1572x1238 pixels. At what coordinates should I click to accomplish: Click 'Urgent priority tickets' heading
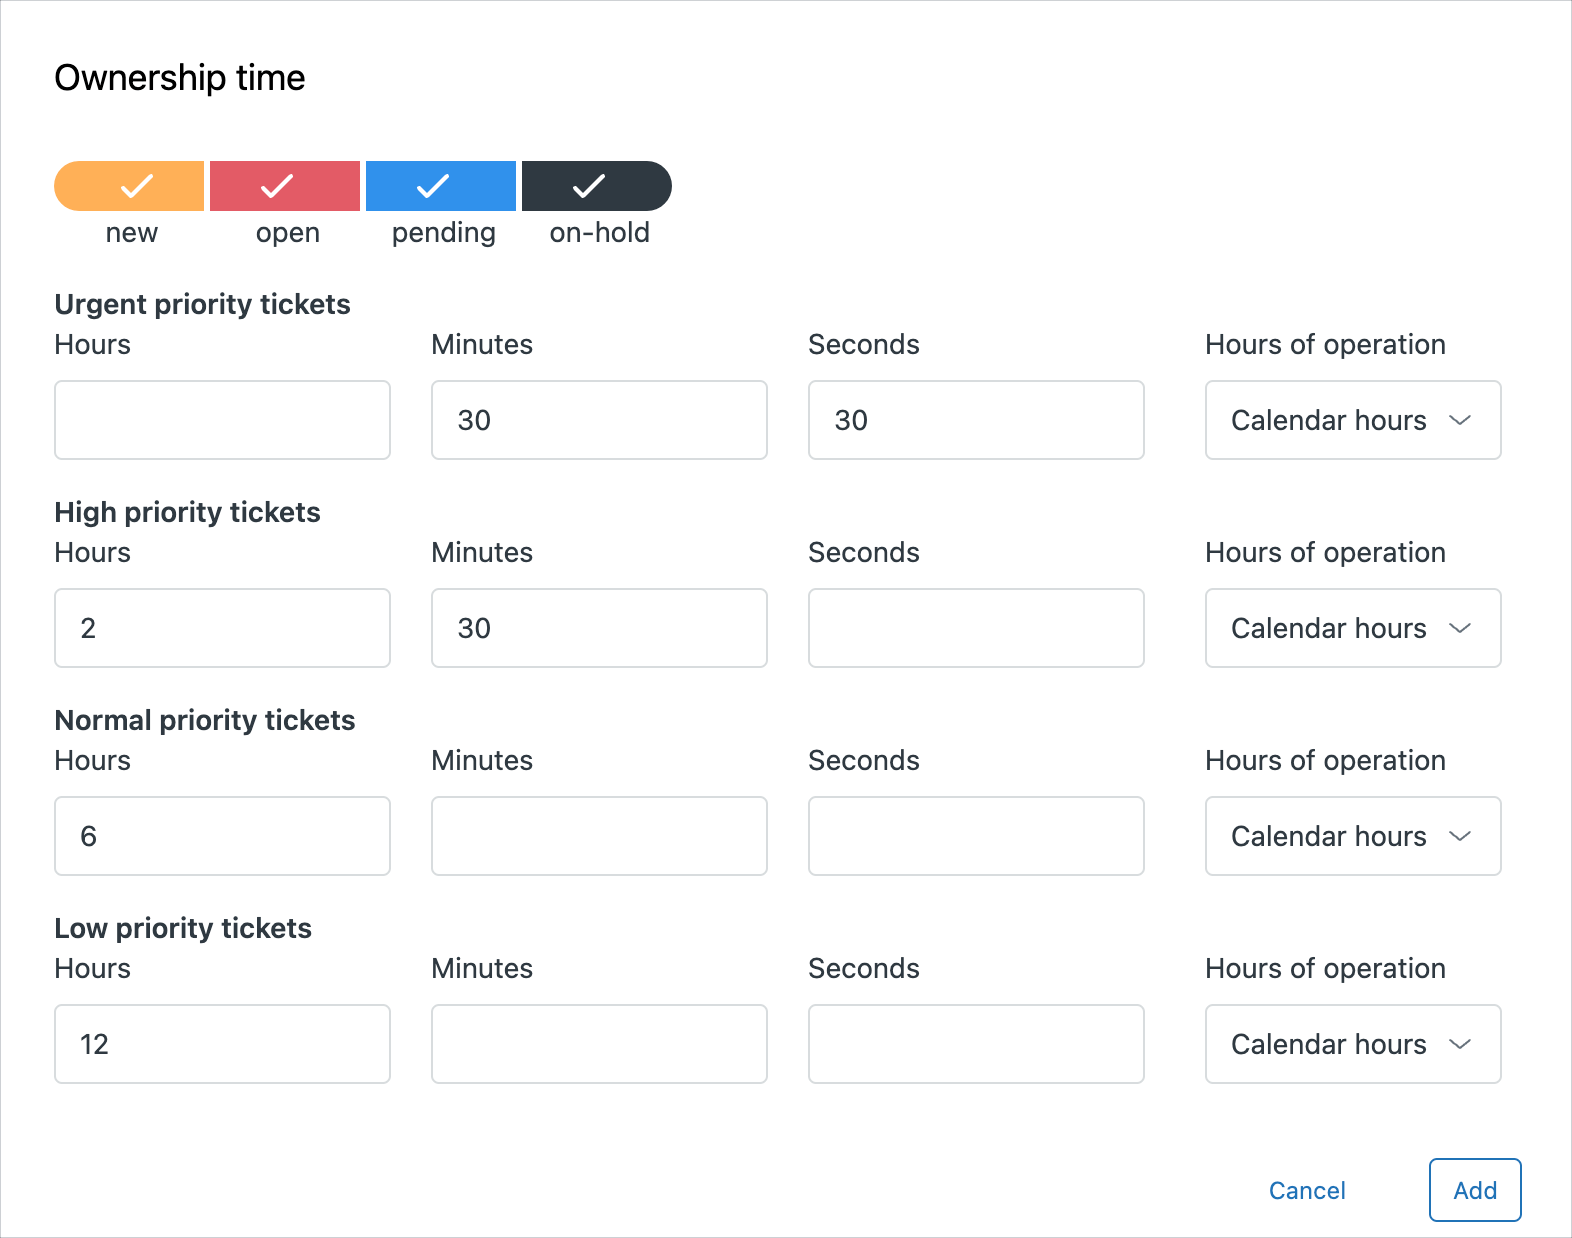(202, 304)
